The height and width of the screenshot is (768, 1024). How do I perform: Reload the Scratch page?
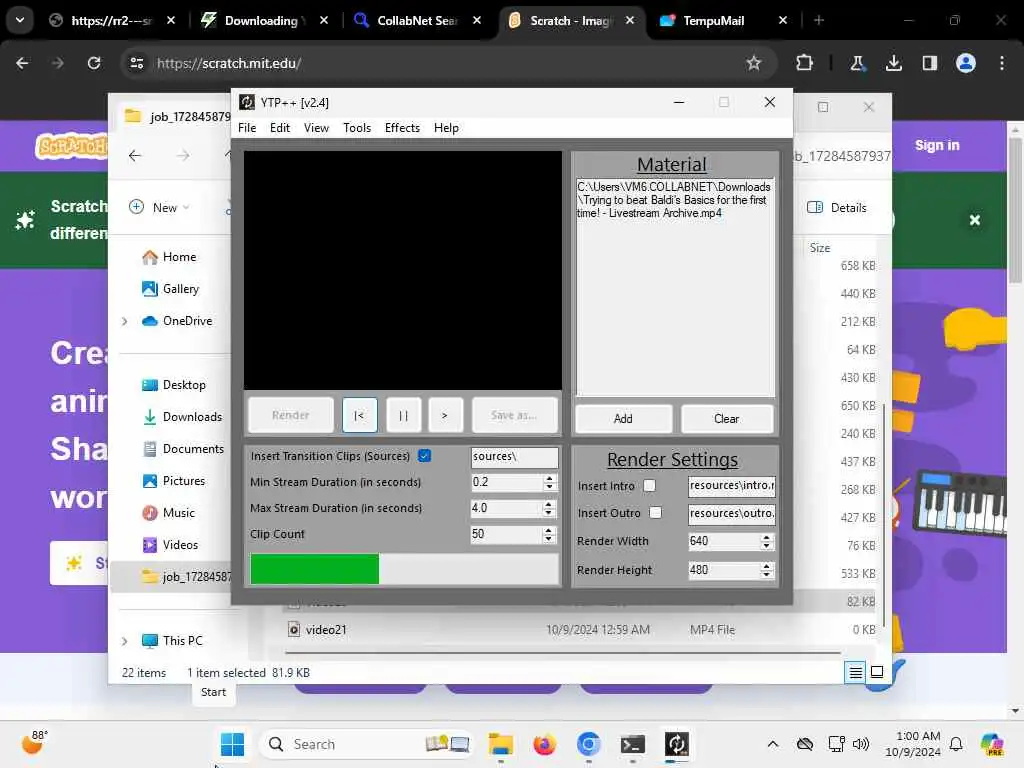coord(94,63)
